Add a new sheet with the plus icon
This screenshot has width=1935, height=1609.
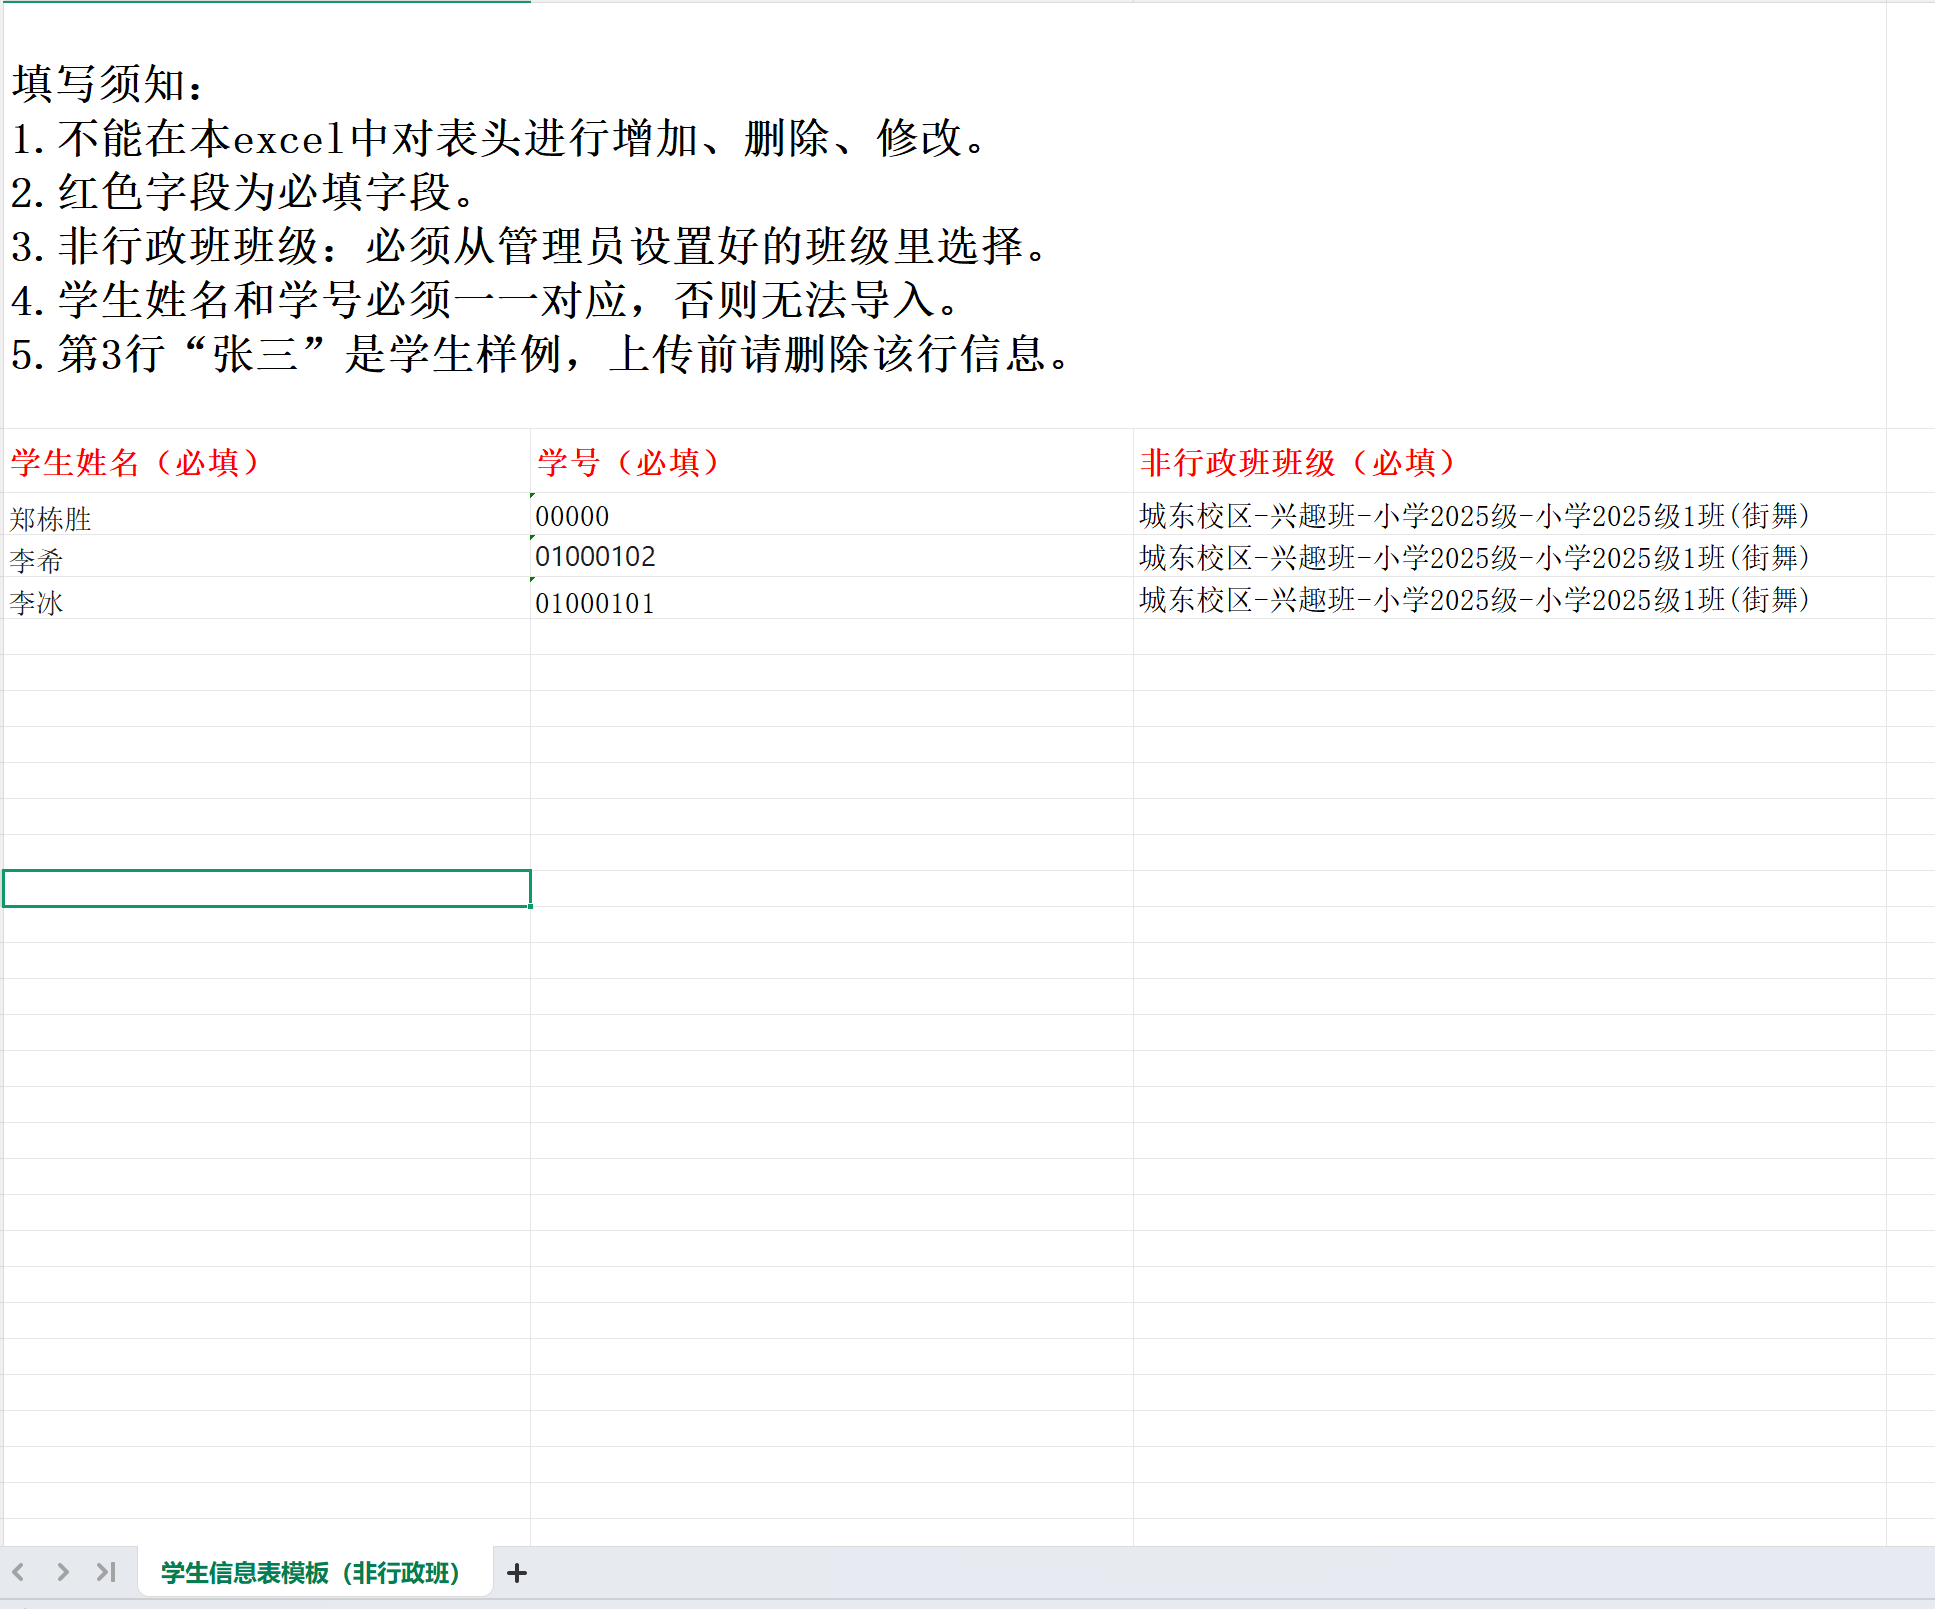coord(517,1573)
